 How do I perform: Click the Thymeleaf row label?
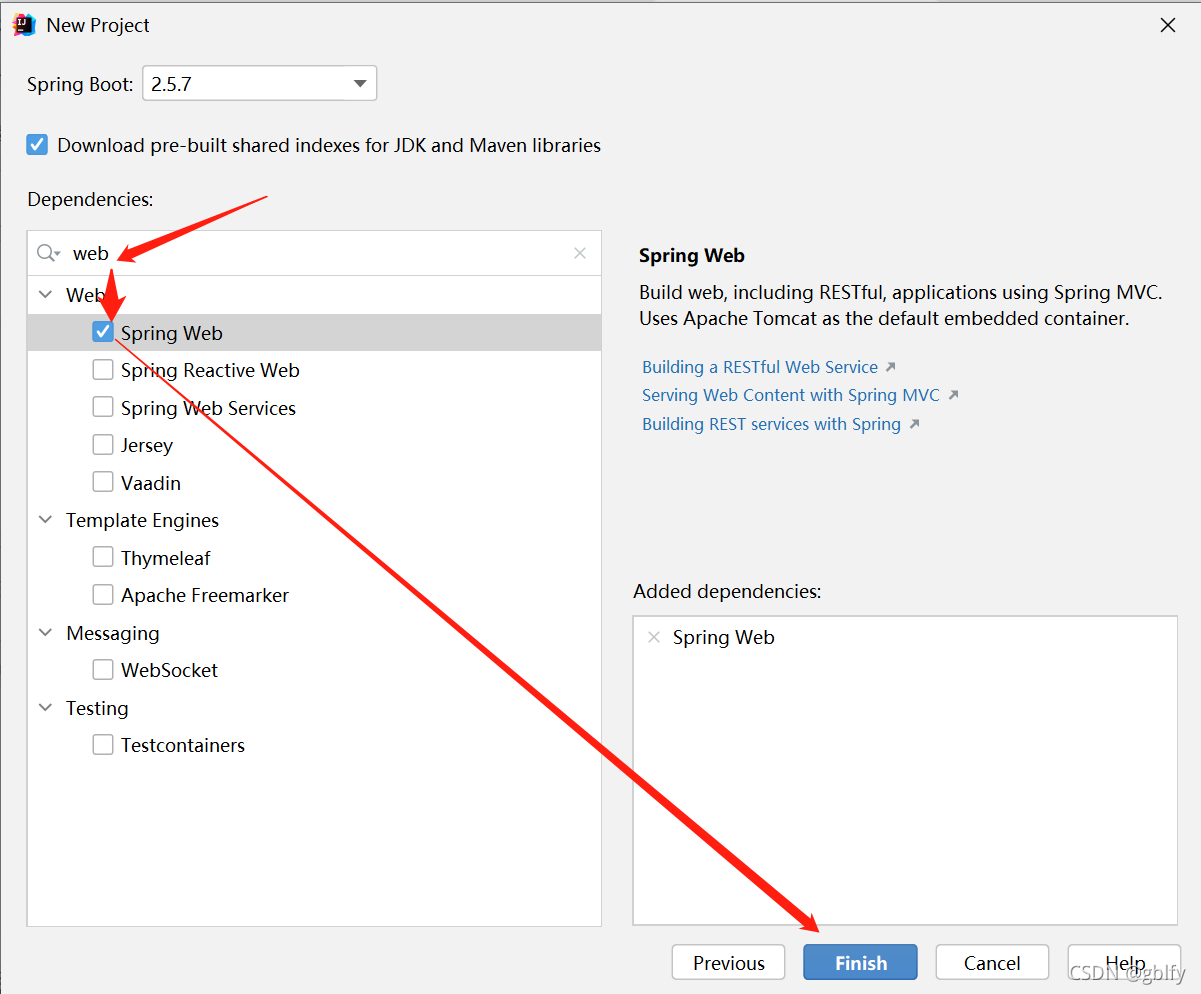coord(166,558)
